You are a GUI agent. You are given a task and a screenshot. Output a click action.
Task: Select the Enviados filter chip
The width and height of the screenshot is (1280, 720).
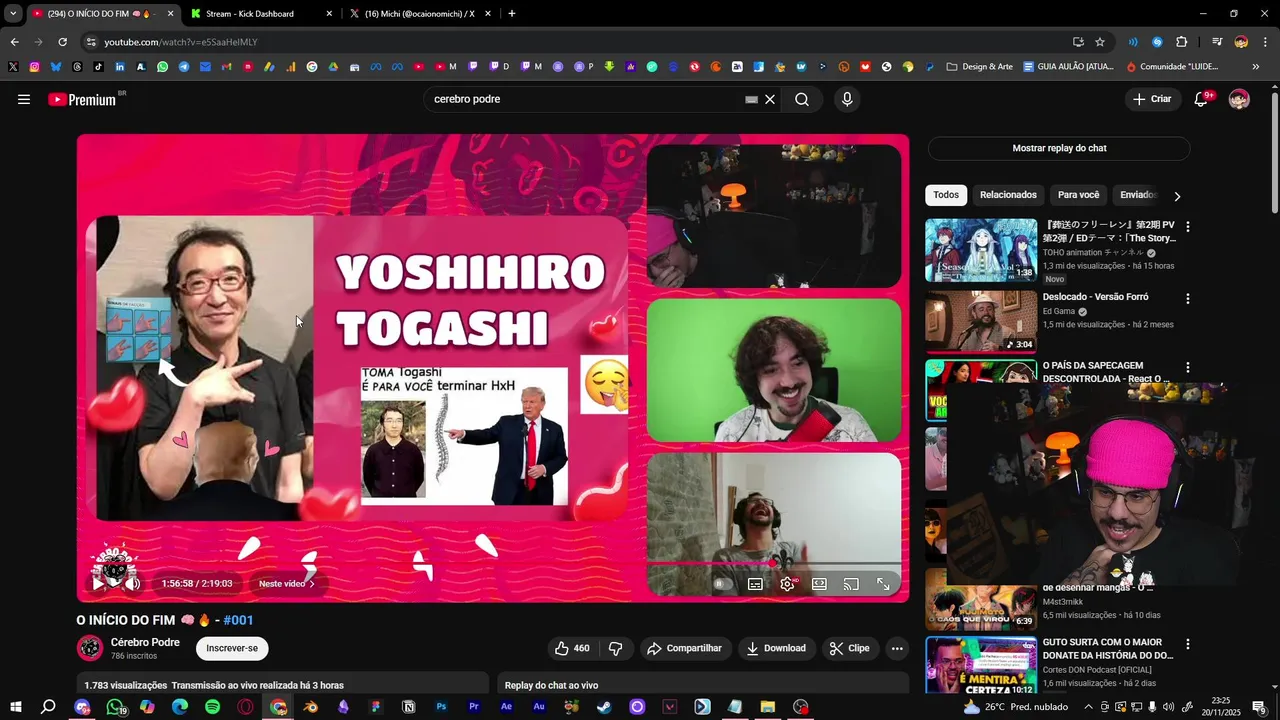point(1138,195)
